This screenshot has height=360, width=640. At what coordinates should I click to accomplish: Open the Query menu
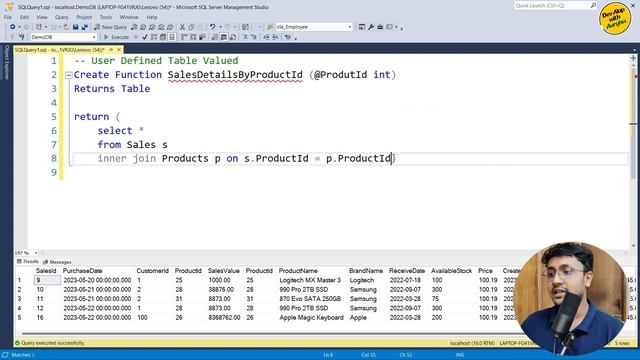coord(62,17)
